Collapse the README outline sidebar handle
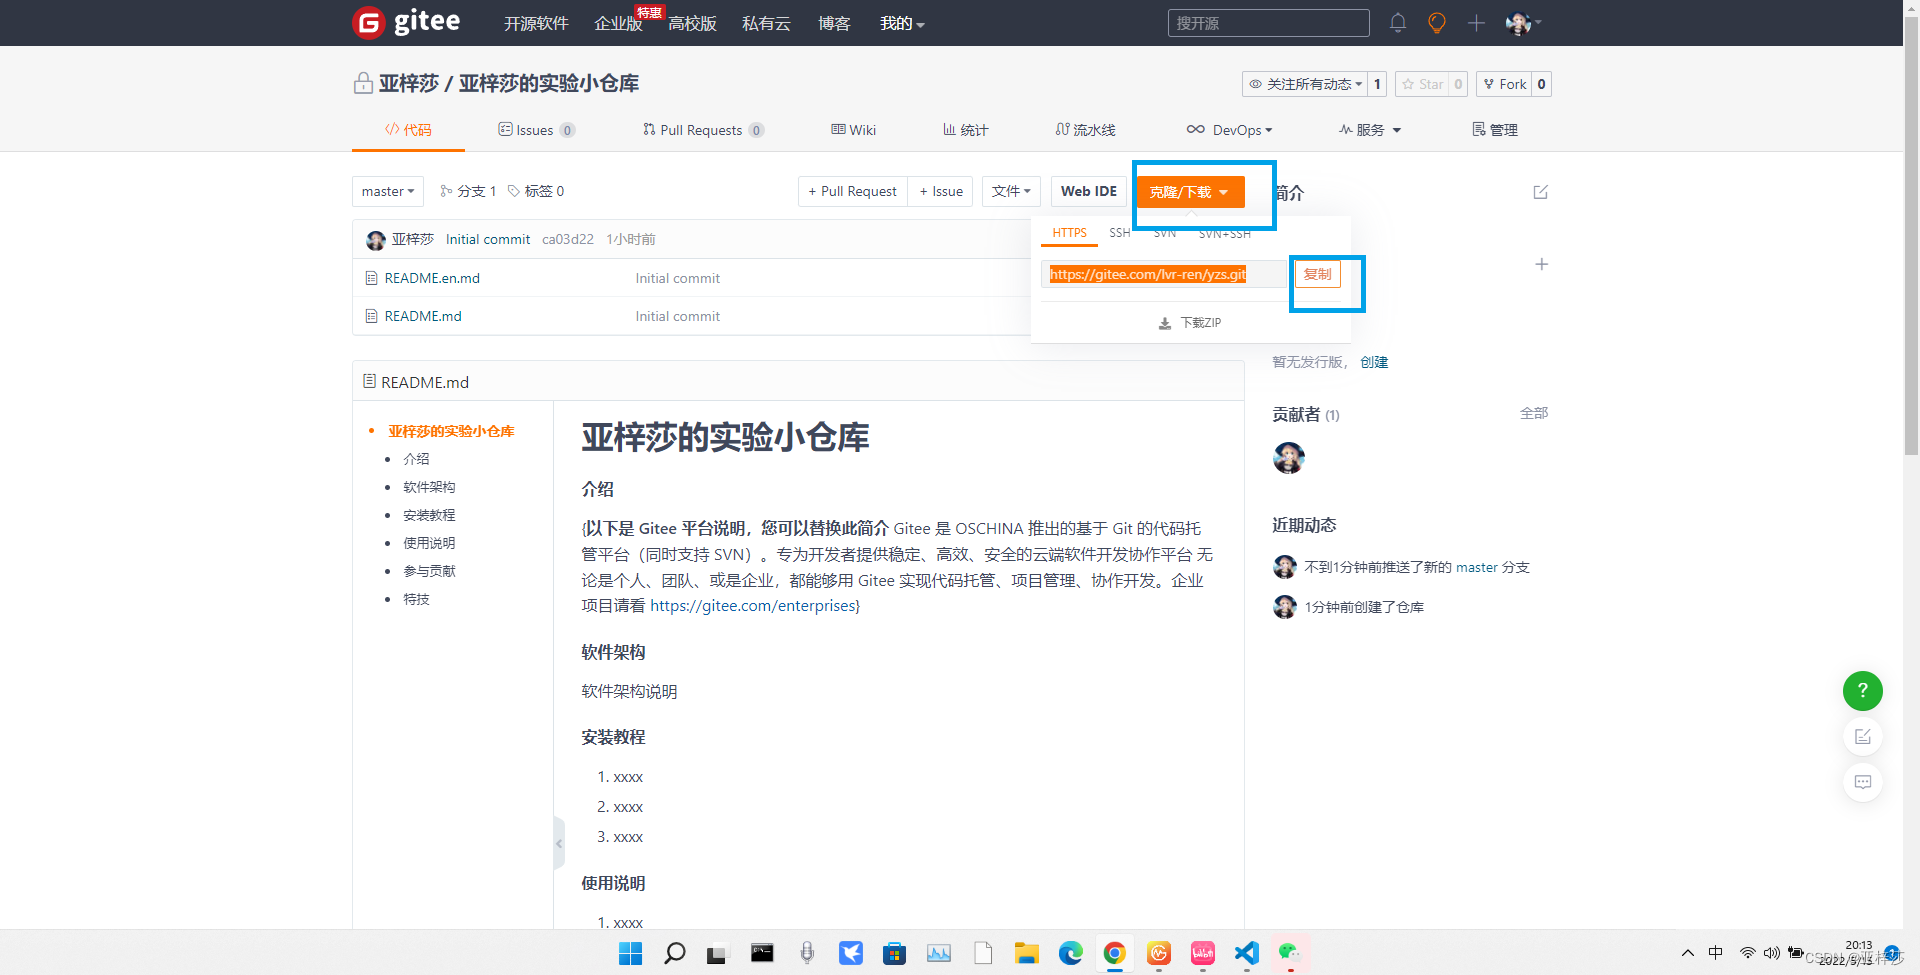 [559, 843]
